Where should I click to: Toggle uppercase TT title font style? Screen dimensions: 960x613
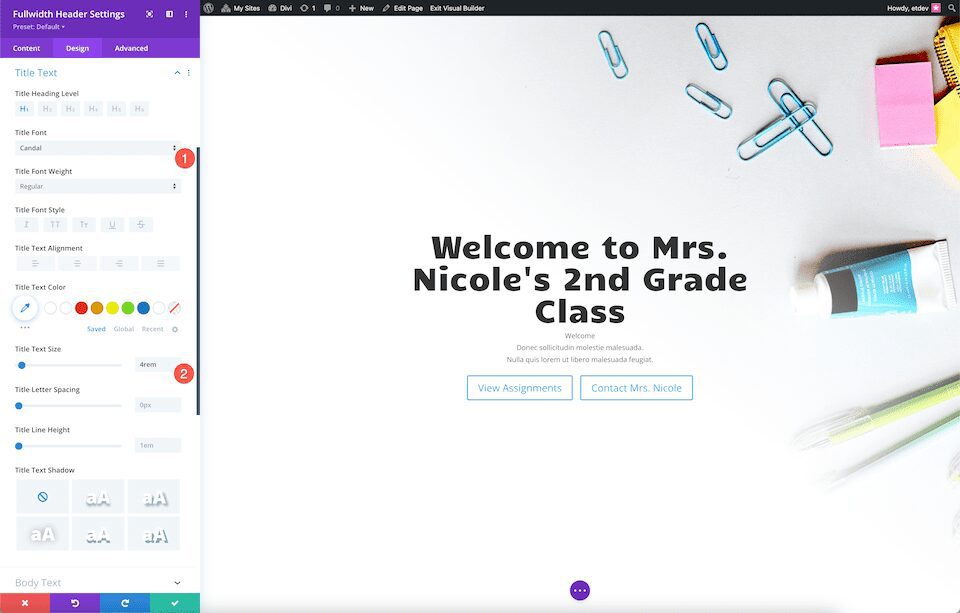pos(55,225)
